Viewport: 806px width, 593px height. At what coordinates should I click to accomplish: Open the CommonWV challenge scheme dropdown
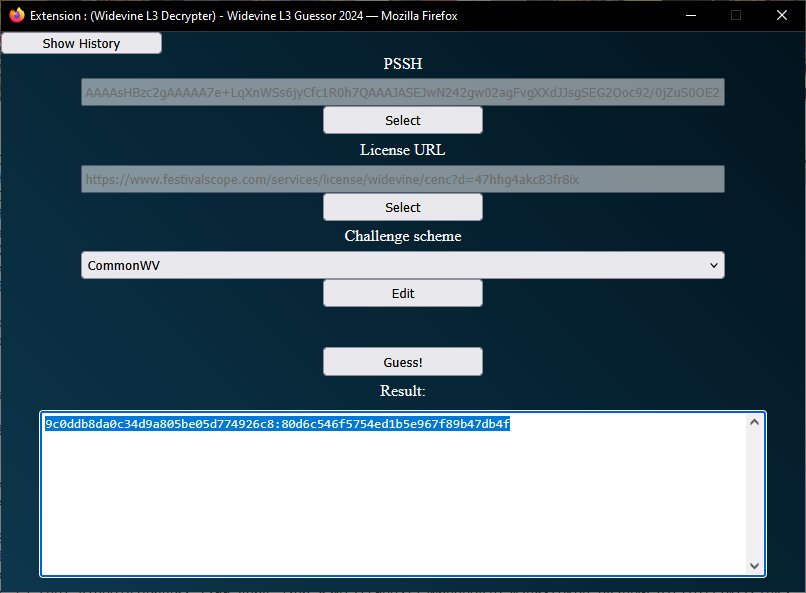click(x=402, y=265)
